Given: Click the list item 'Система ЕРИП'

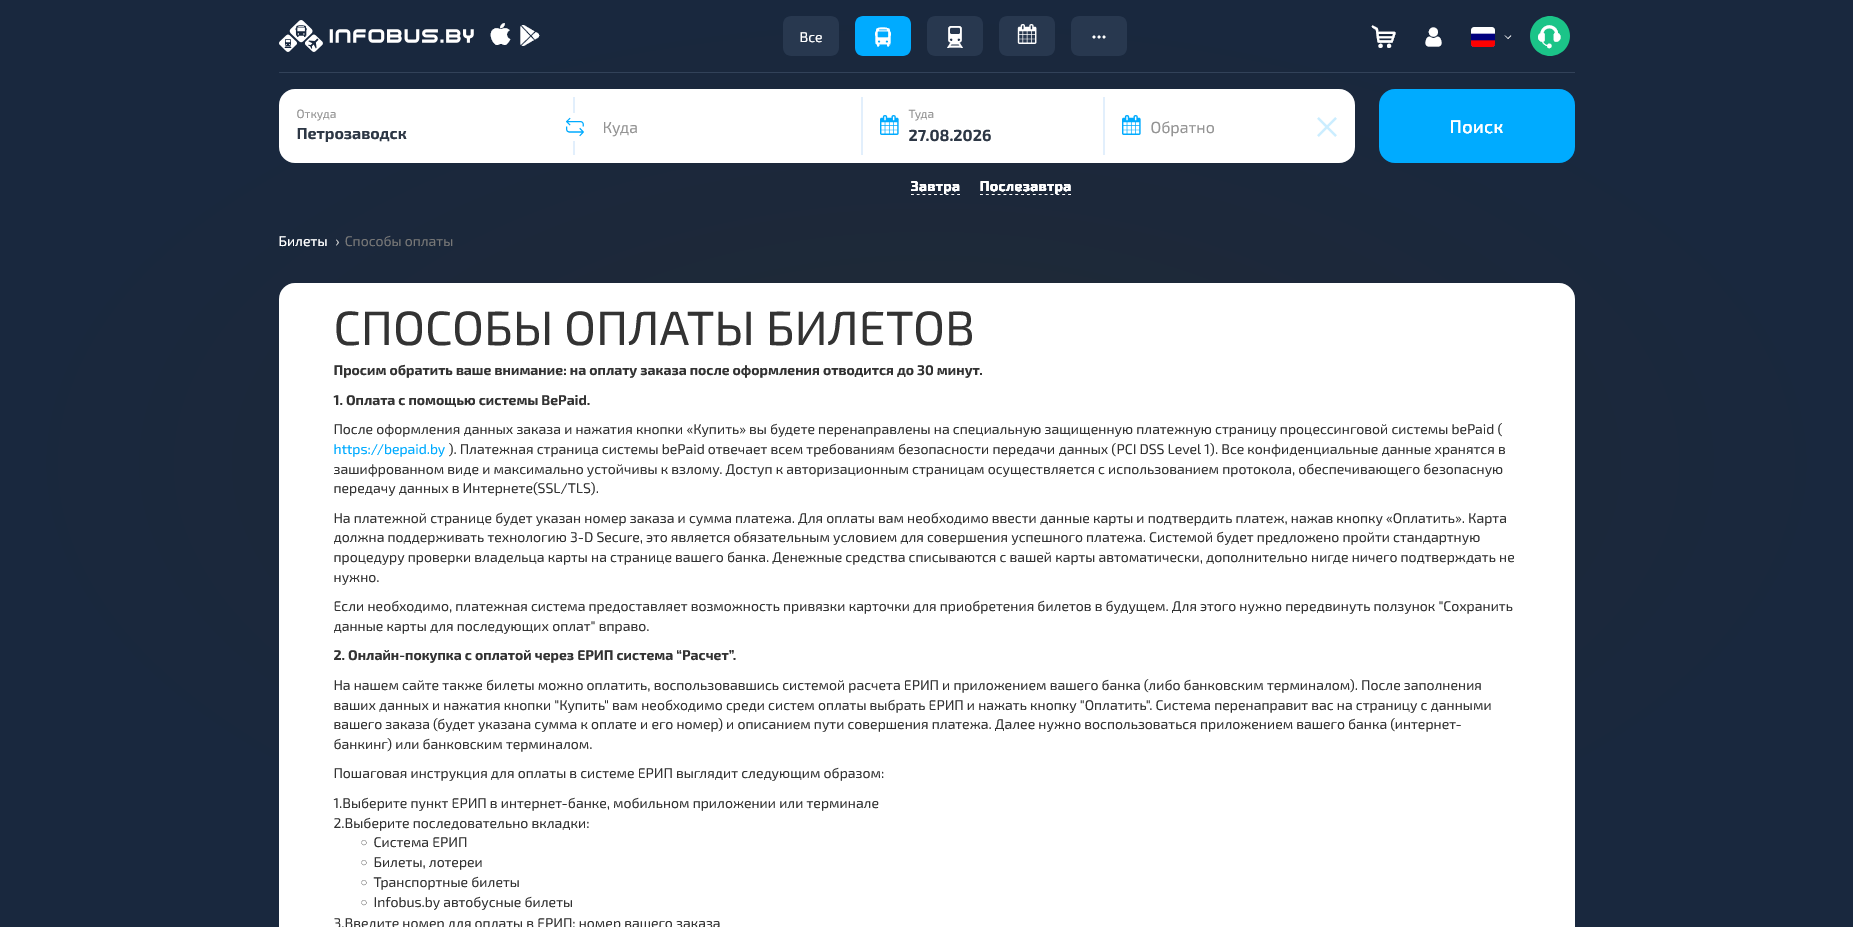Looking at the screenshot, I should [420, 843].
